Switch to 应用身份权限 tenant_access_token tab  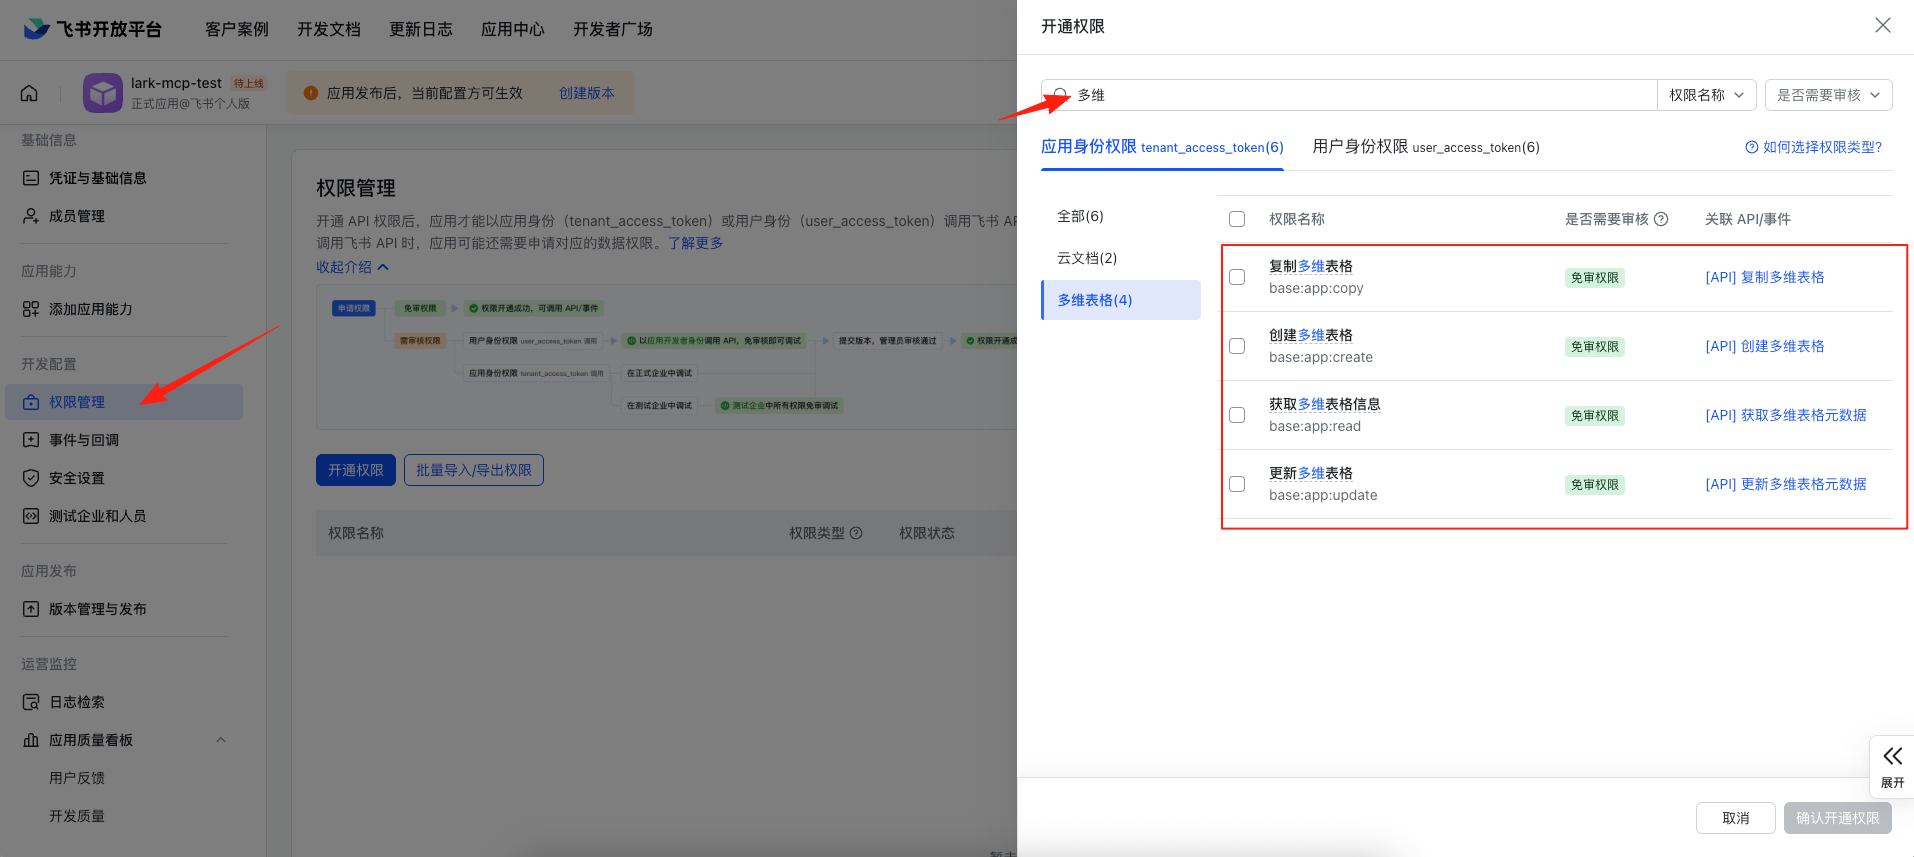pyautogui.click(x=1162, y=147)
